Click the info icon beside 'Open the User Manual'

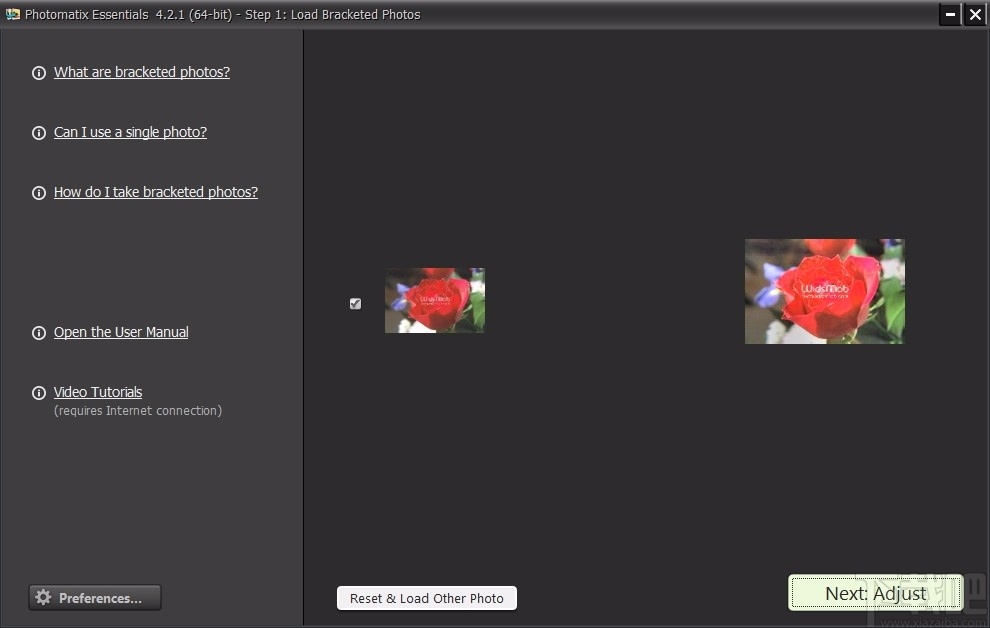click(x=39, y=332)
